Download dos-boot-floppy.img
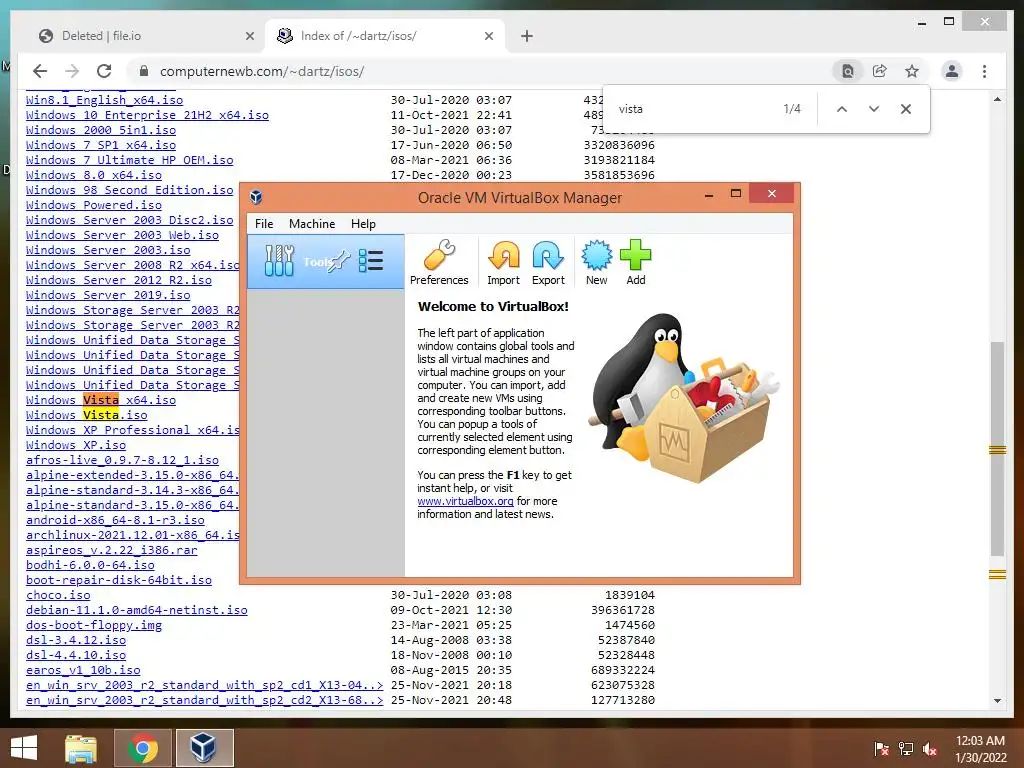Viewport: 1024px width, 768px height. tap(93, 625)
